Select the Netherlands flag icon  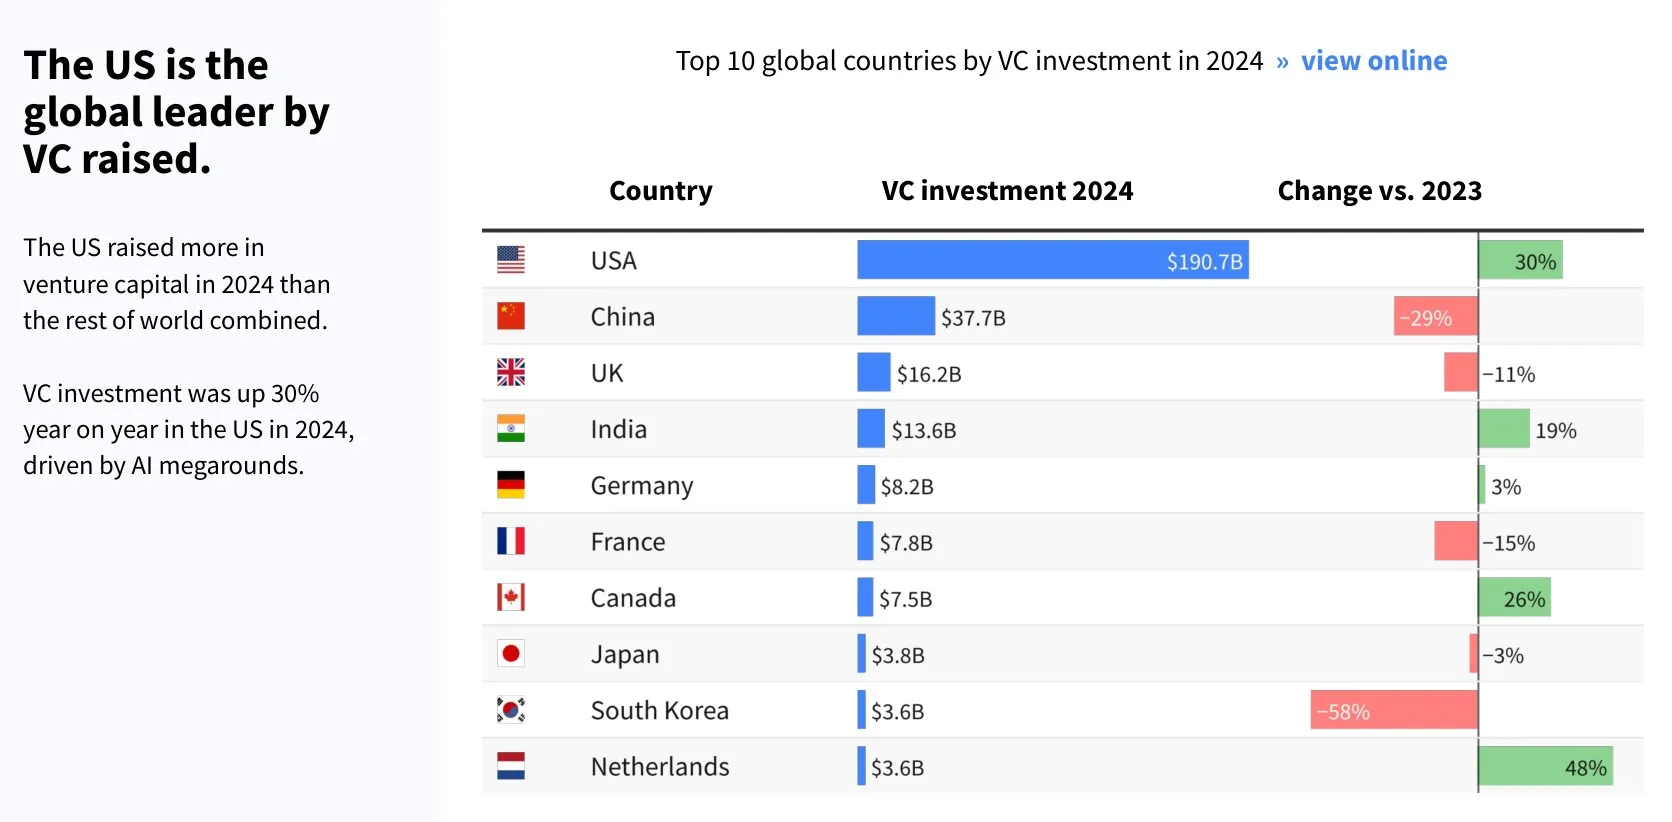tap(511, 766)
